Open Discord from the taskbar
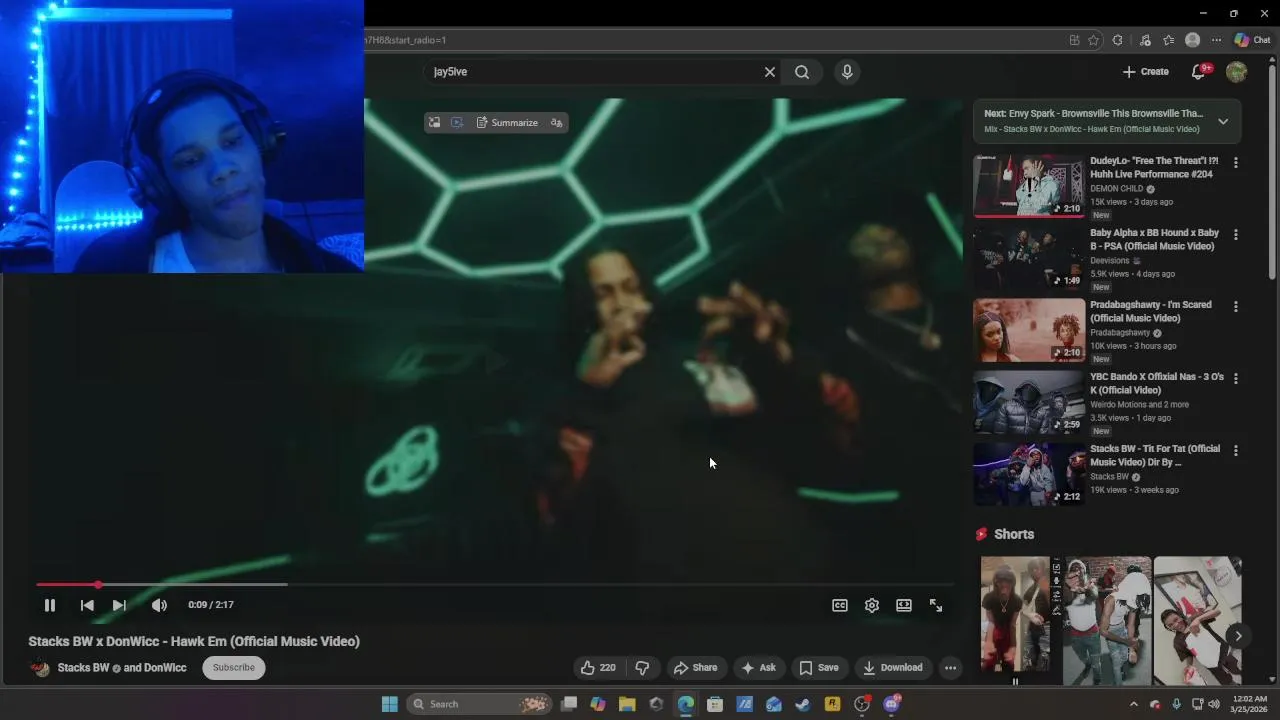This screenshot has height=720, width=1280. click(891, 704)
